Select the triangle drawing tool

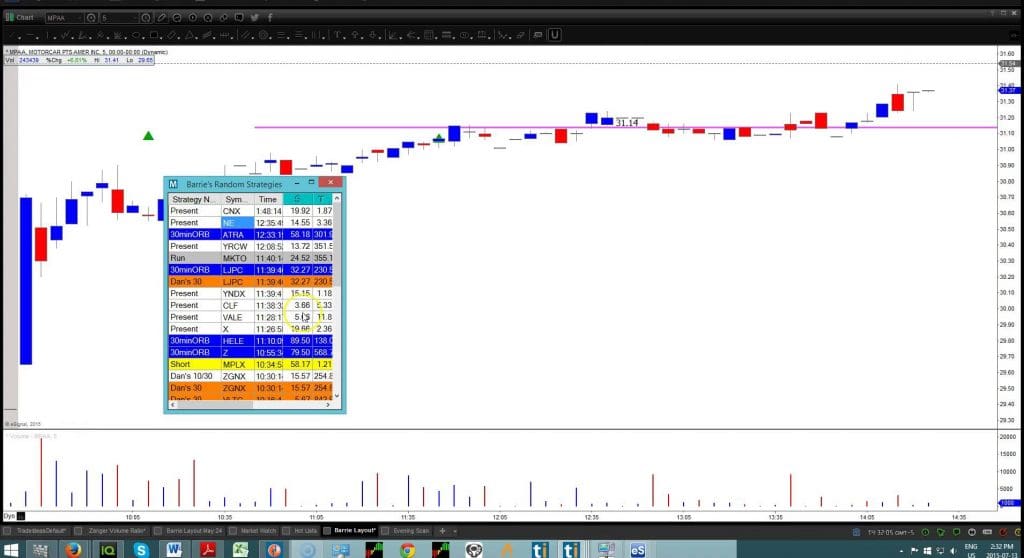point(190,35)
